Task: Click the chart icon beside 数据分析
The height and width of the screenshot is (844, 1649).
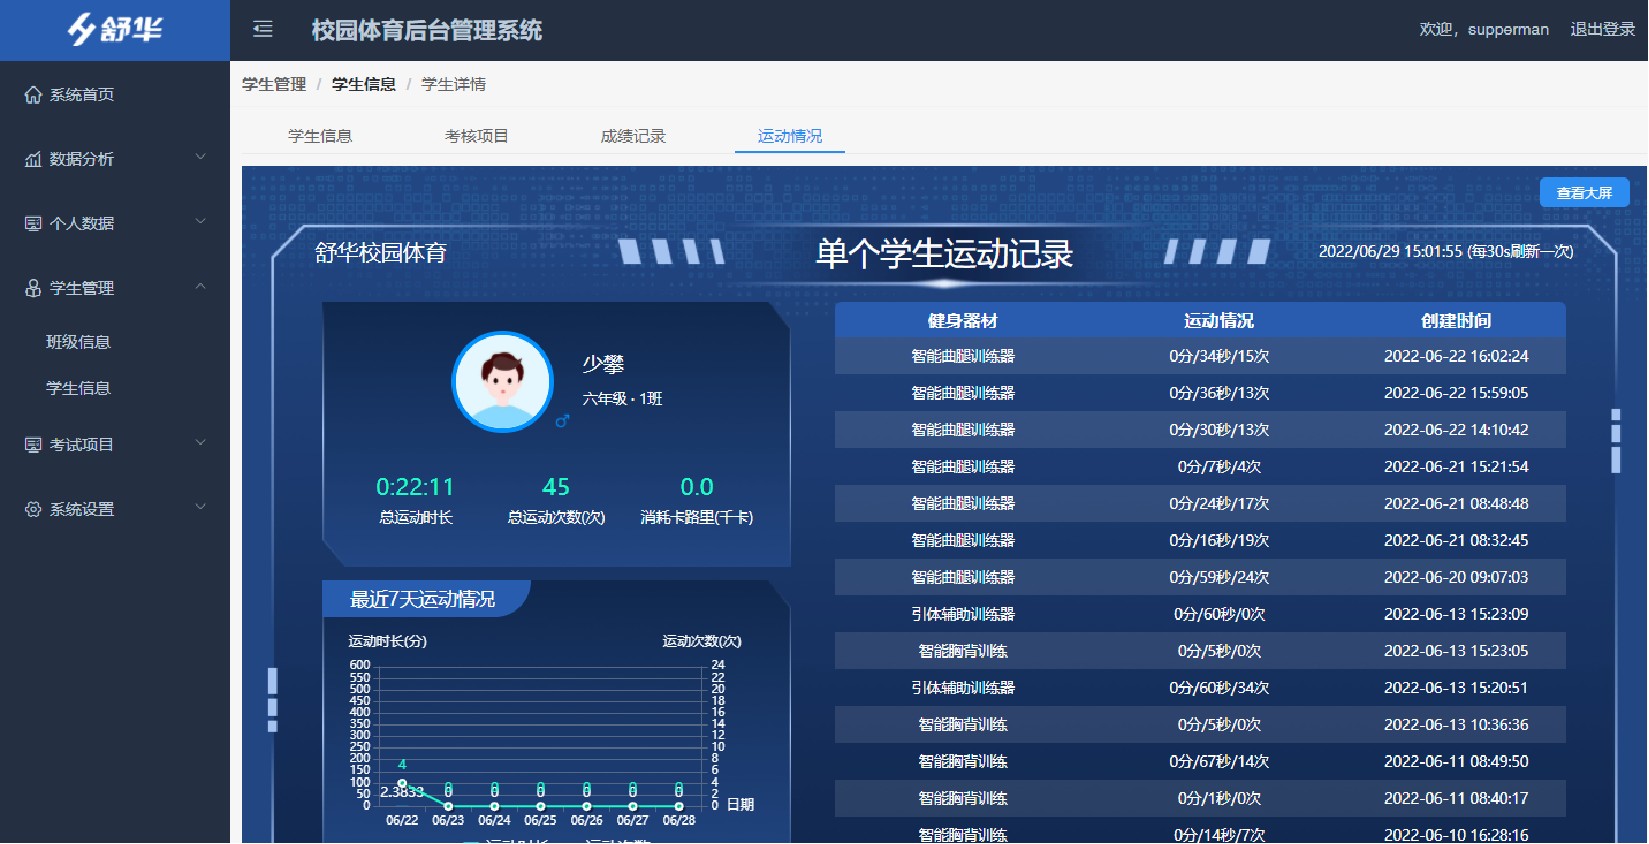Action: click(x=33, y=159)
